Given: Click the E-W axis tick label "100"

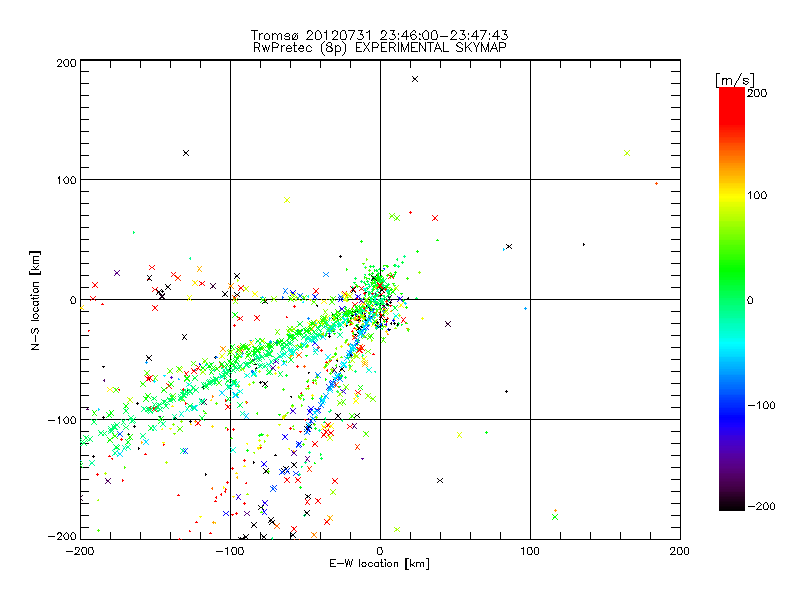Looking at the screenshot, I should pyautogui.click(x=530, y=551).
